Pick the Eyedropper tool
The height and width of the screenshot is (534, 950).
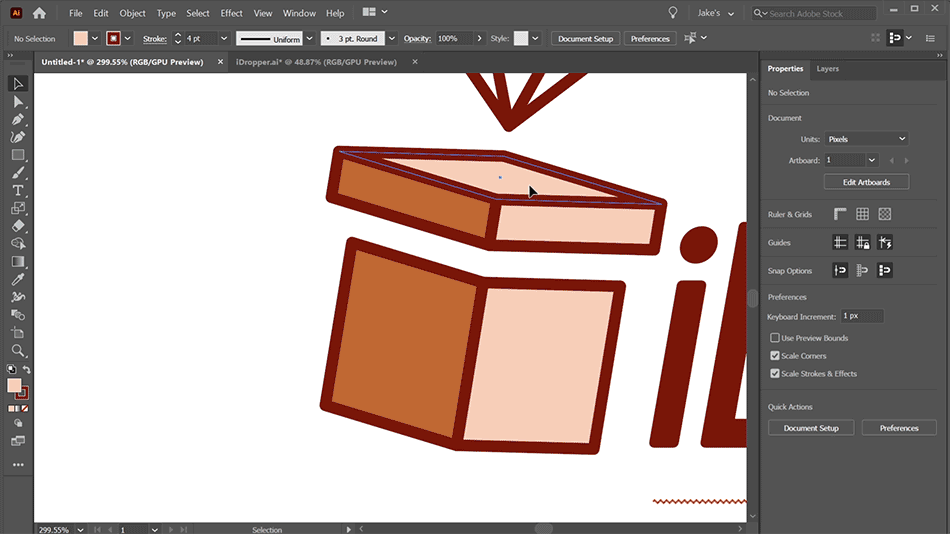[18, 279]
